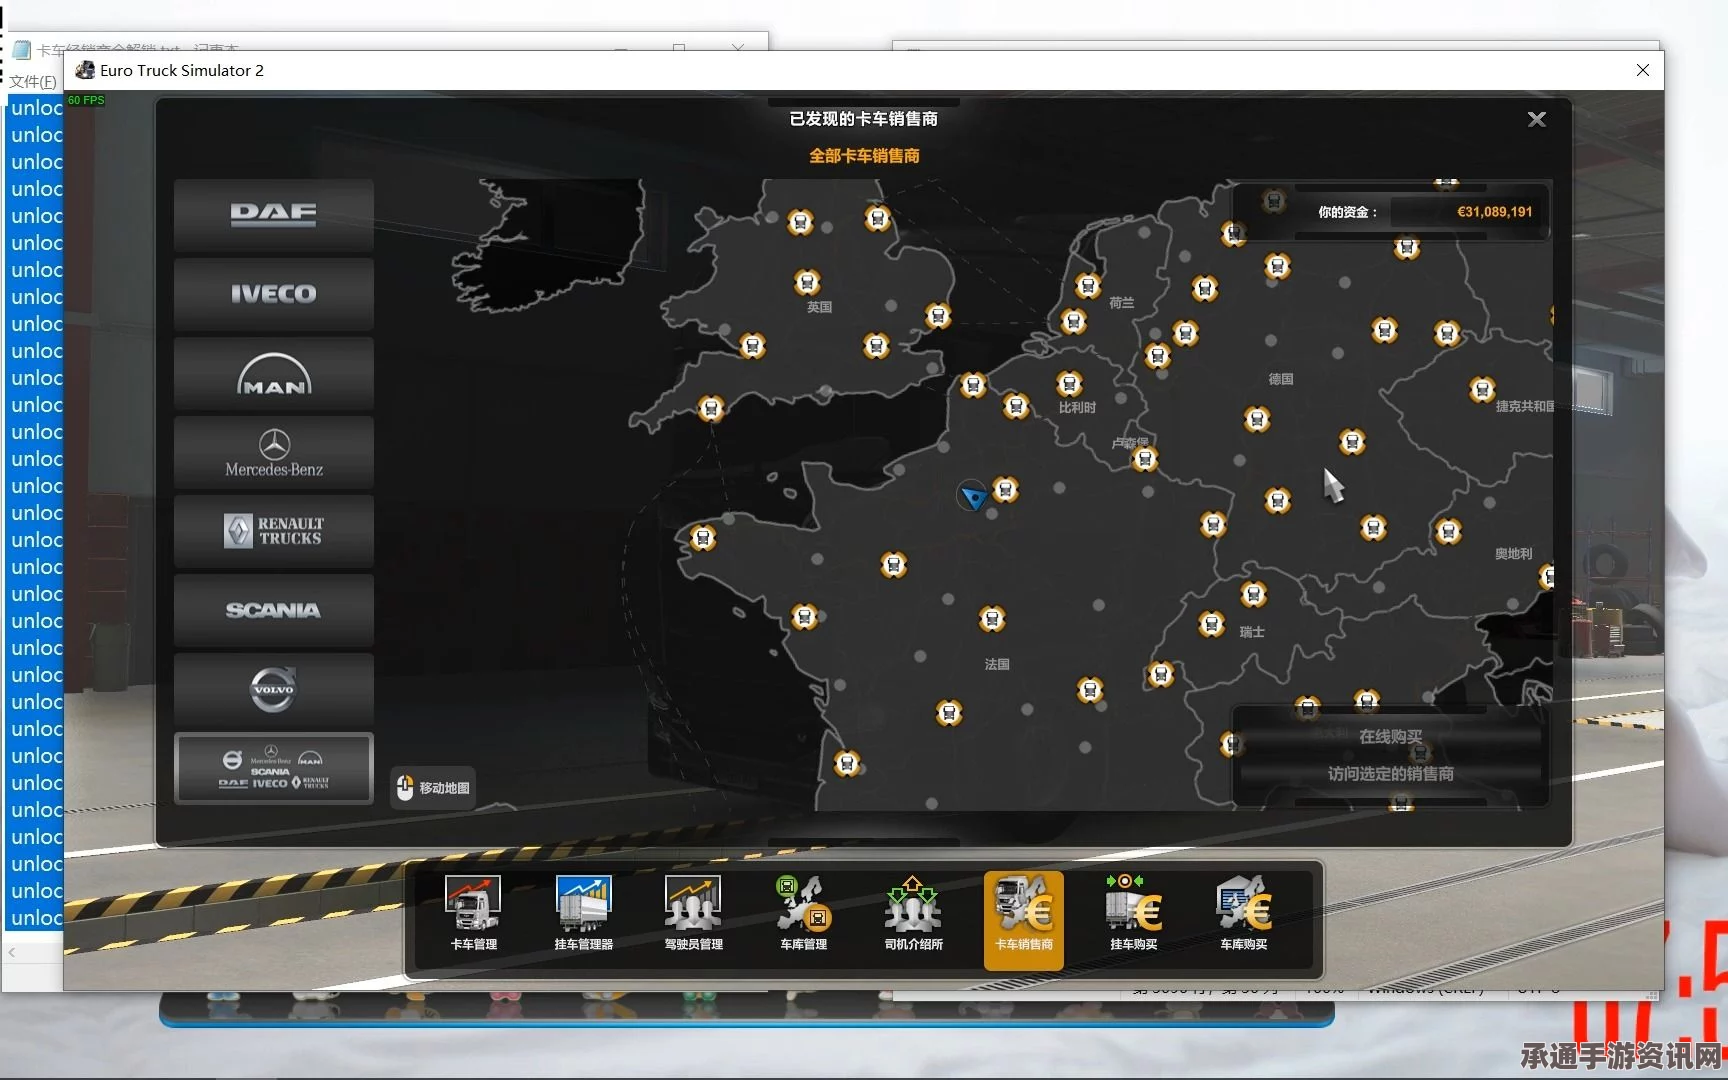Click the 全部卡车销售商 heading text
This screenshot has height=1080, width=1728.
864,156
